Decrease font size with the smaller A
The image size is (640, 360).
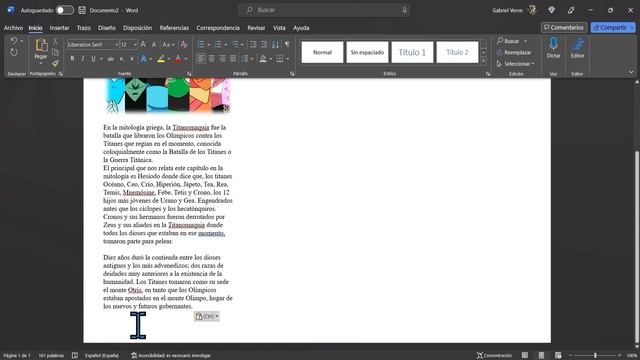(154, 44)
